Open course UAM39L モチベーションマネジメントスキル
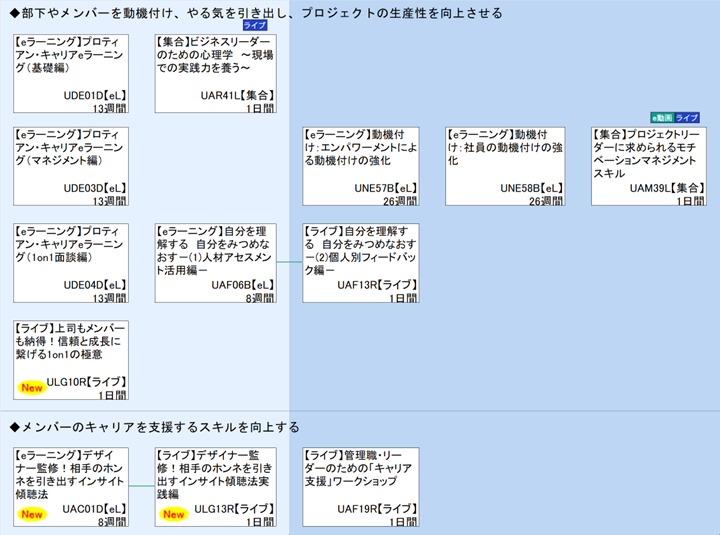This screenshot has width=720, height=535. pyautogui.click(x=648, y=166)
